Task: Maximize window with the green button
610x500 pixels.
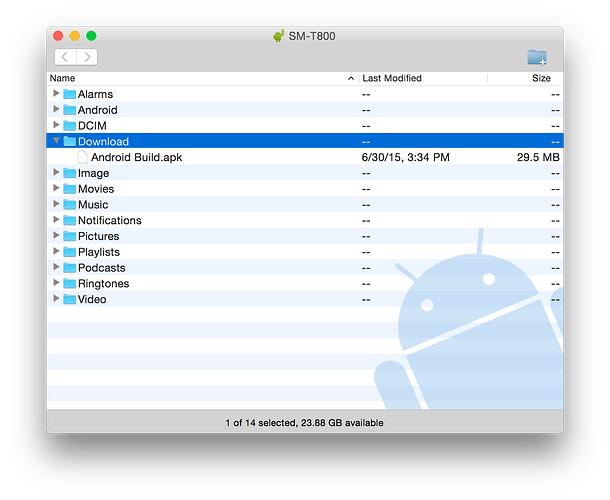Action: (91, 36)
